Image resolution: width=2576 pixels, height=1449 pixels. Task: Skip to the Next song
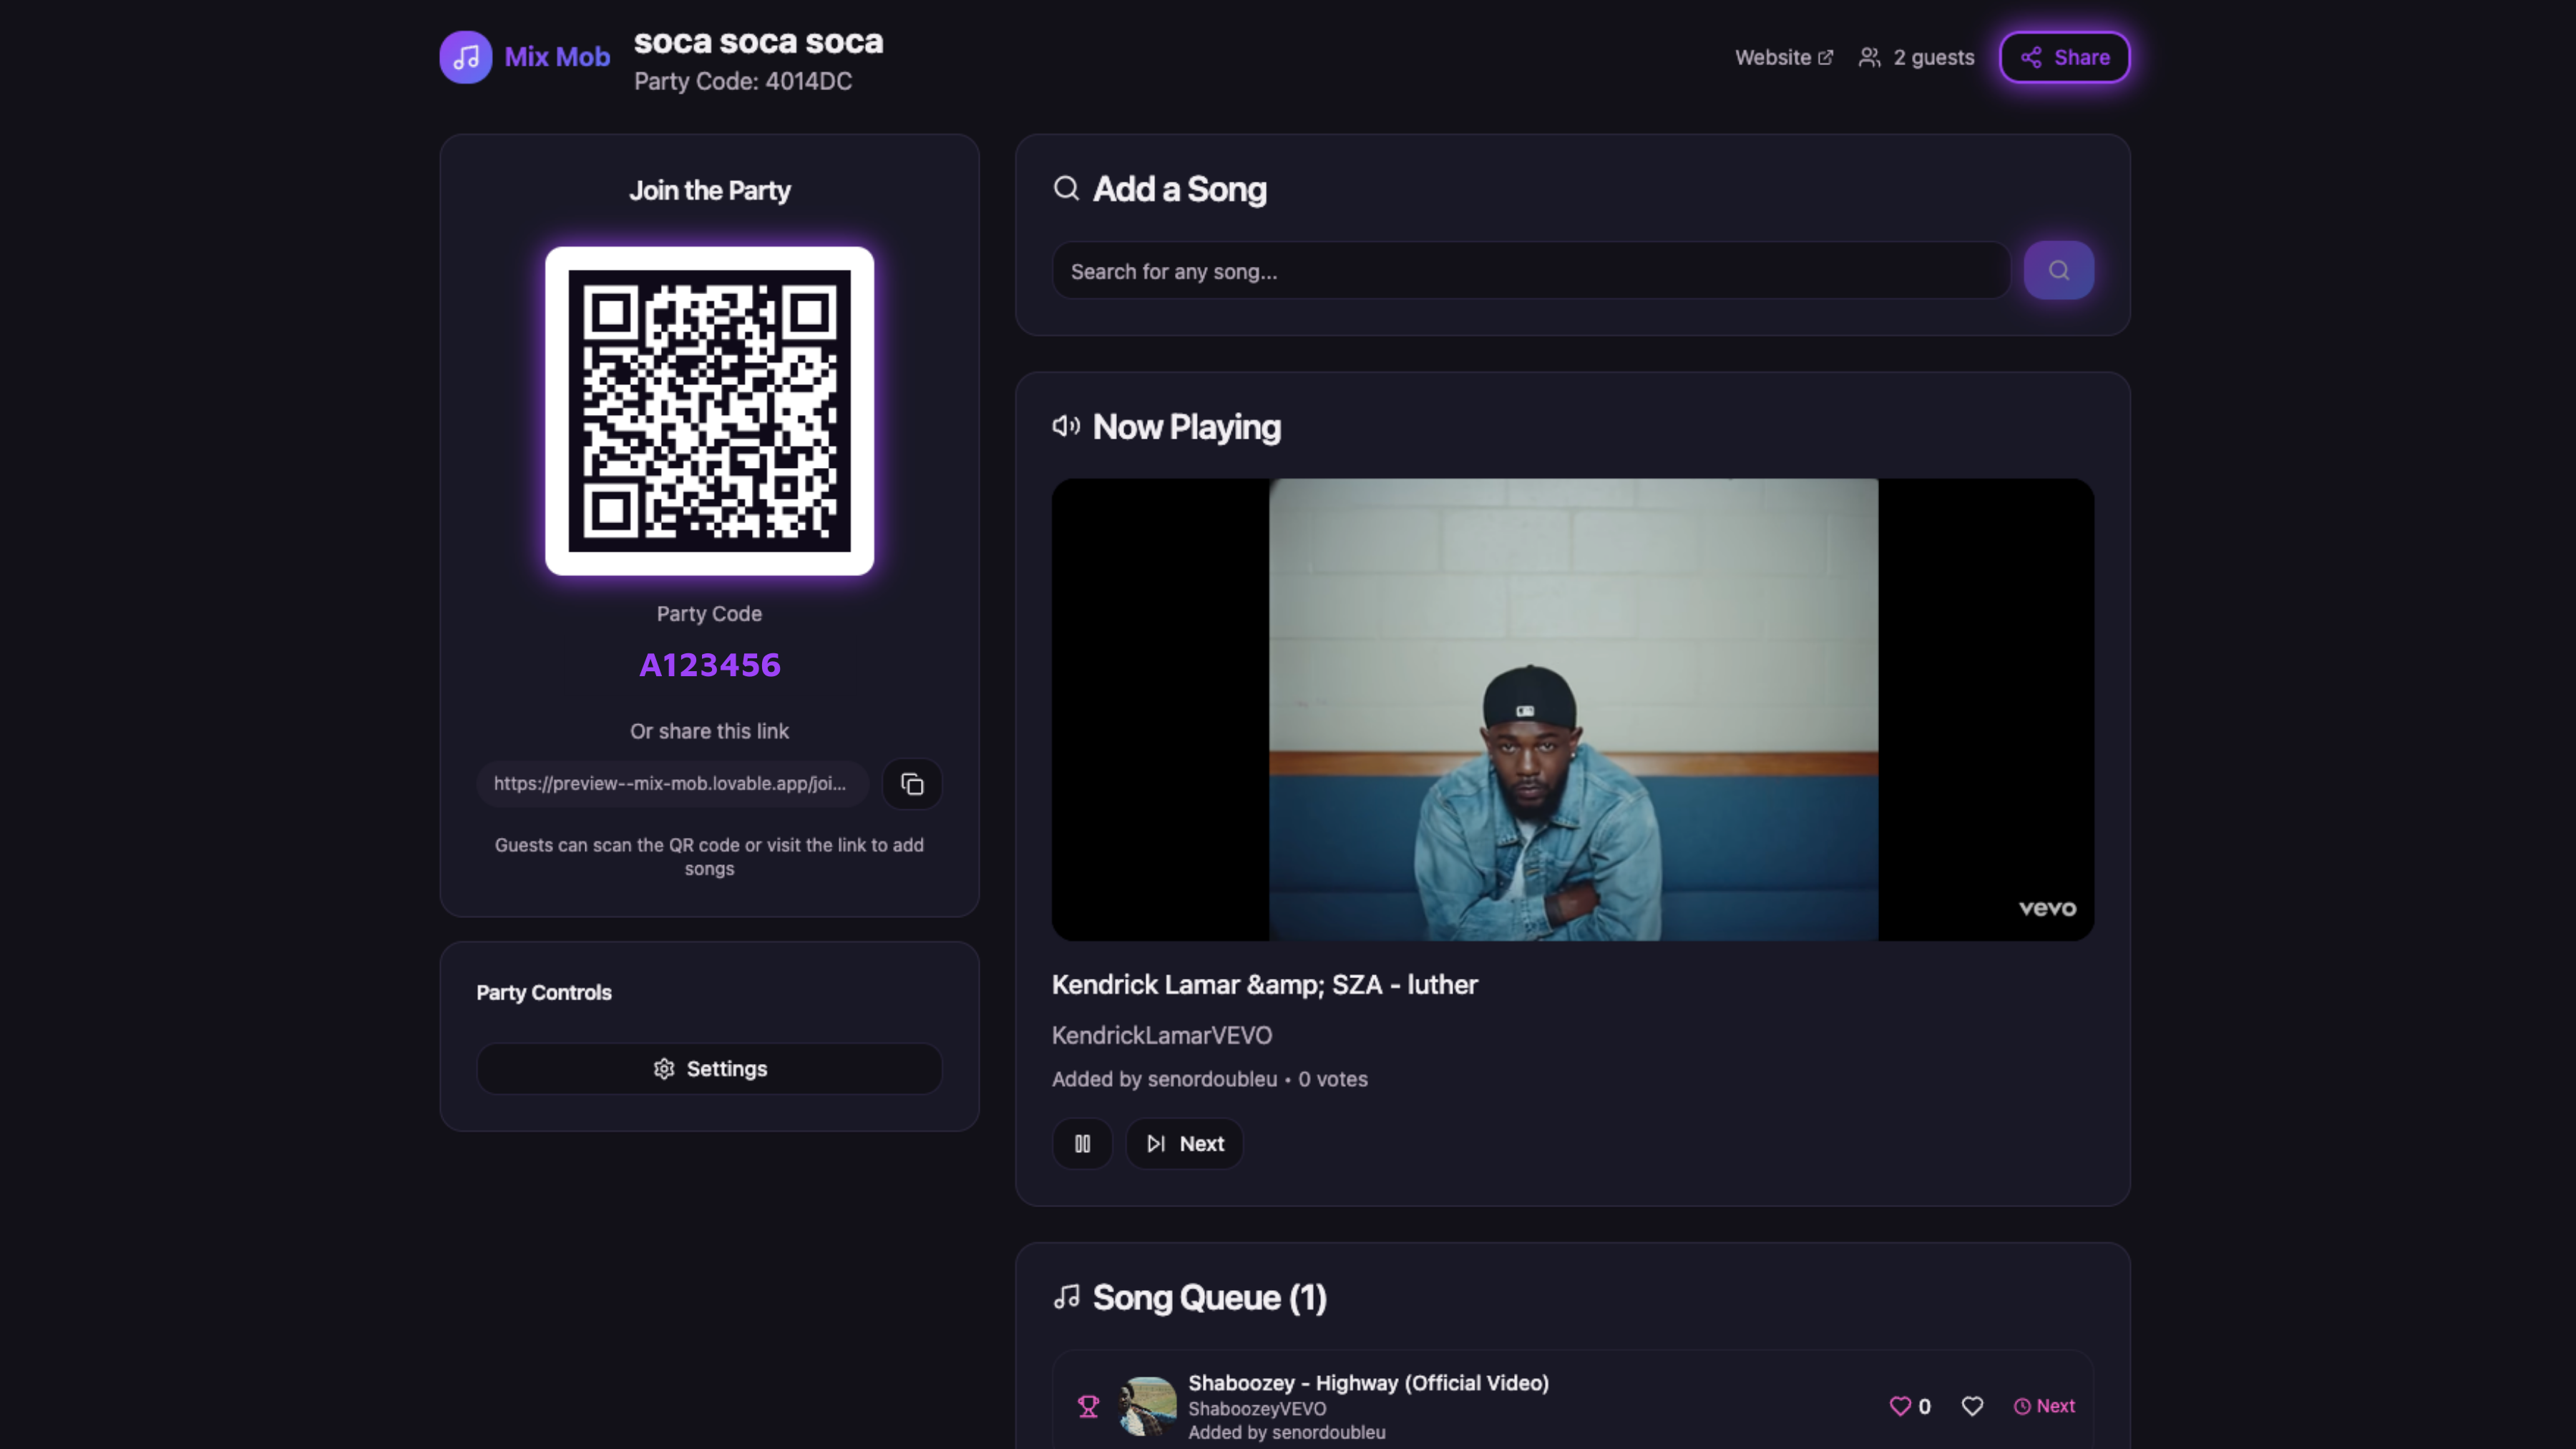(x=1185, y=1144)
